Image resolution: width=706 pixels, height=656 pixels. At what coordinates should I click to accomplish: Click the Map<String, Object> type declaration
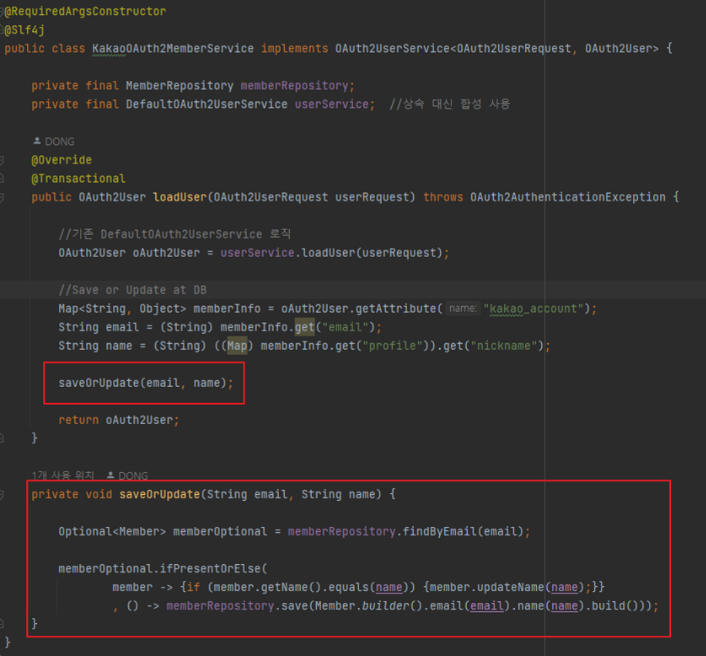(122, 309)
